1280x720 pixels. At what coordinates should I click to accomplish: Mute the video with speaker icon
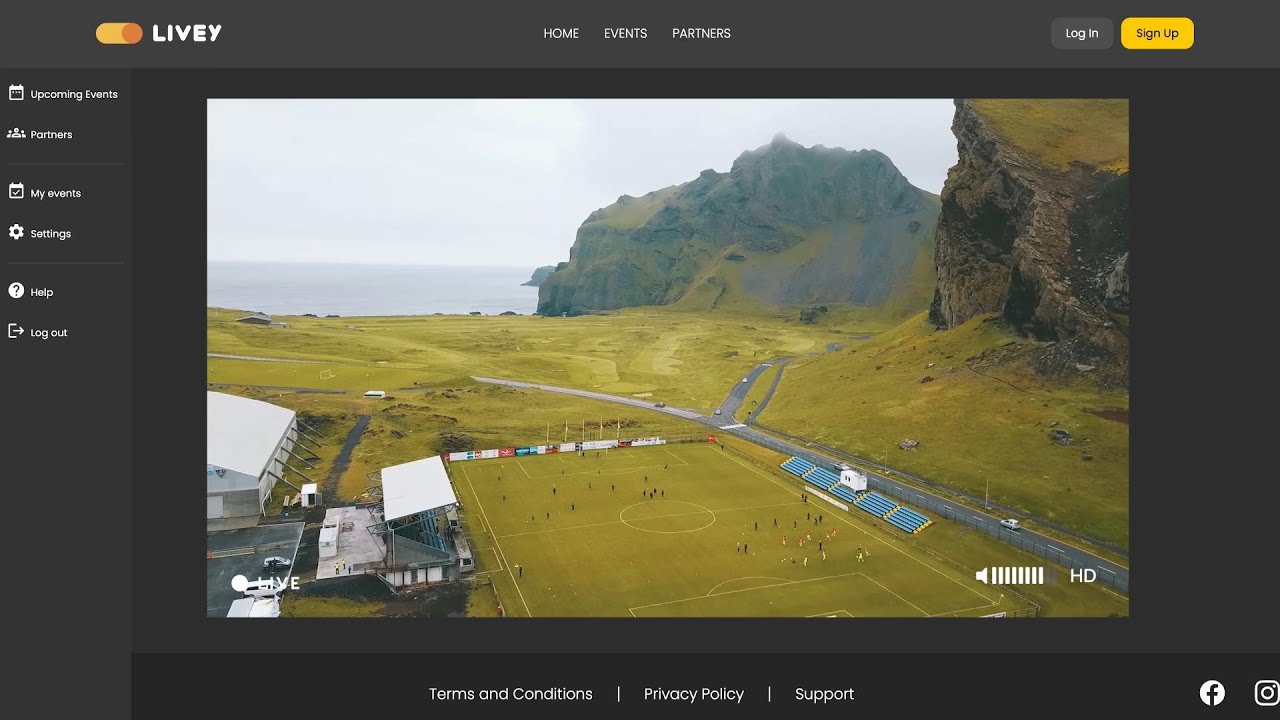tap(982, 576)
